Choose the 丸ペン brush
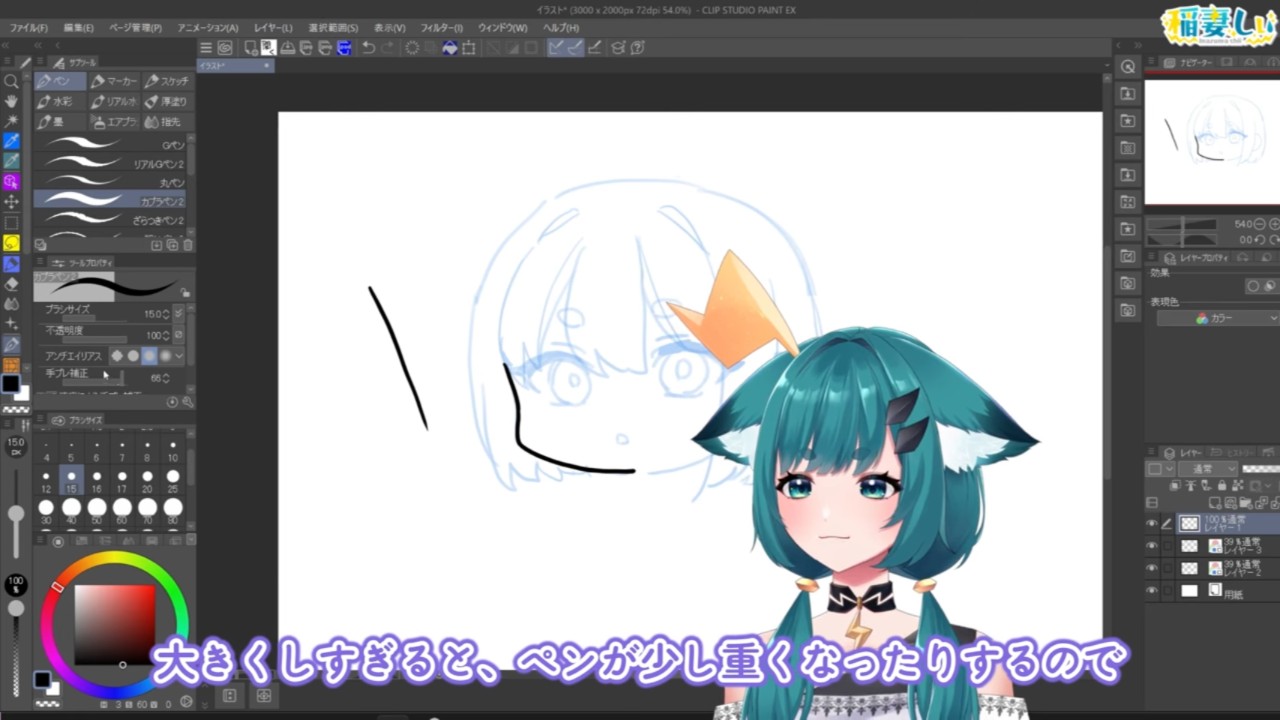This screenshot has height=720, width=1280. click(110, 182)
